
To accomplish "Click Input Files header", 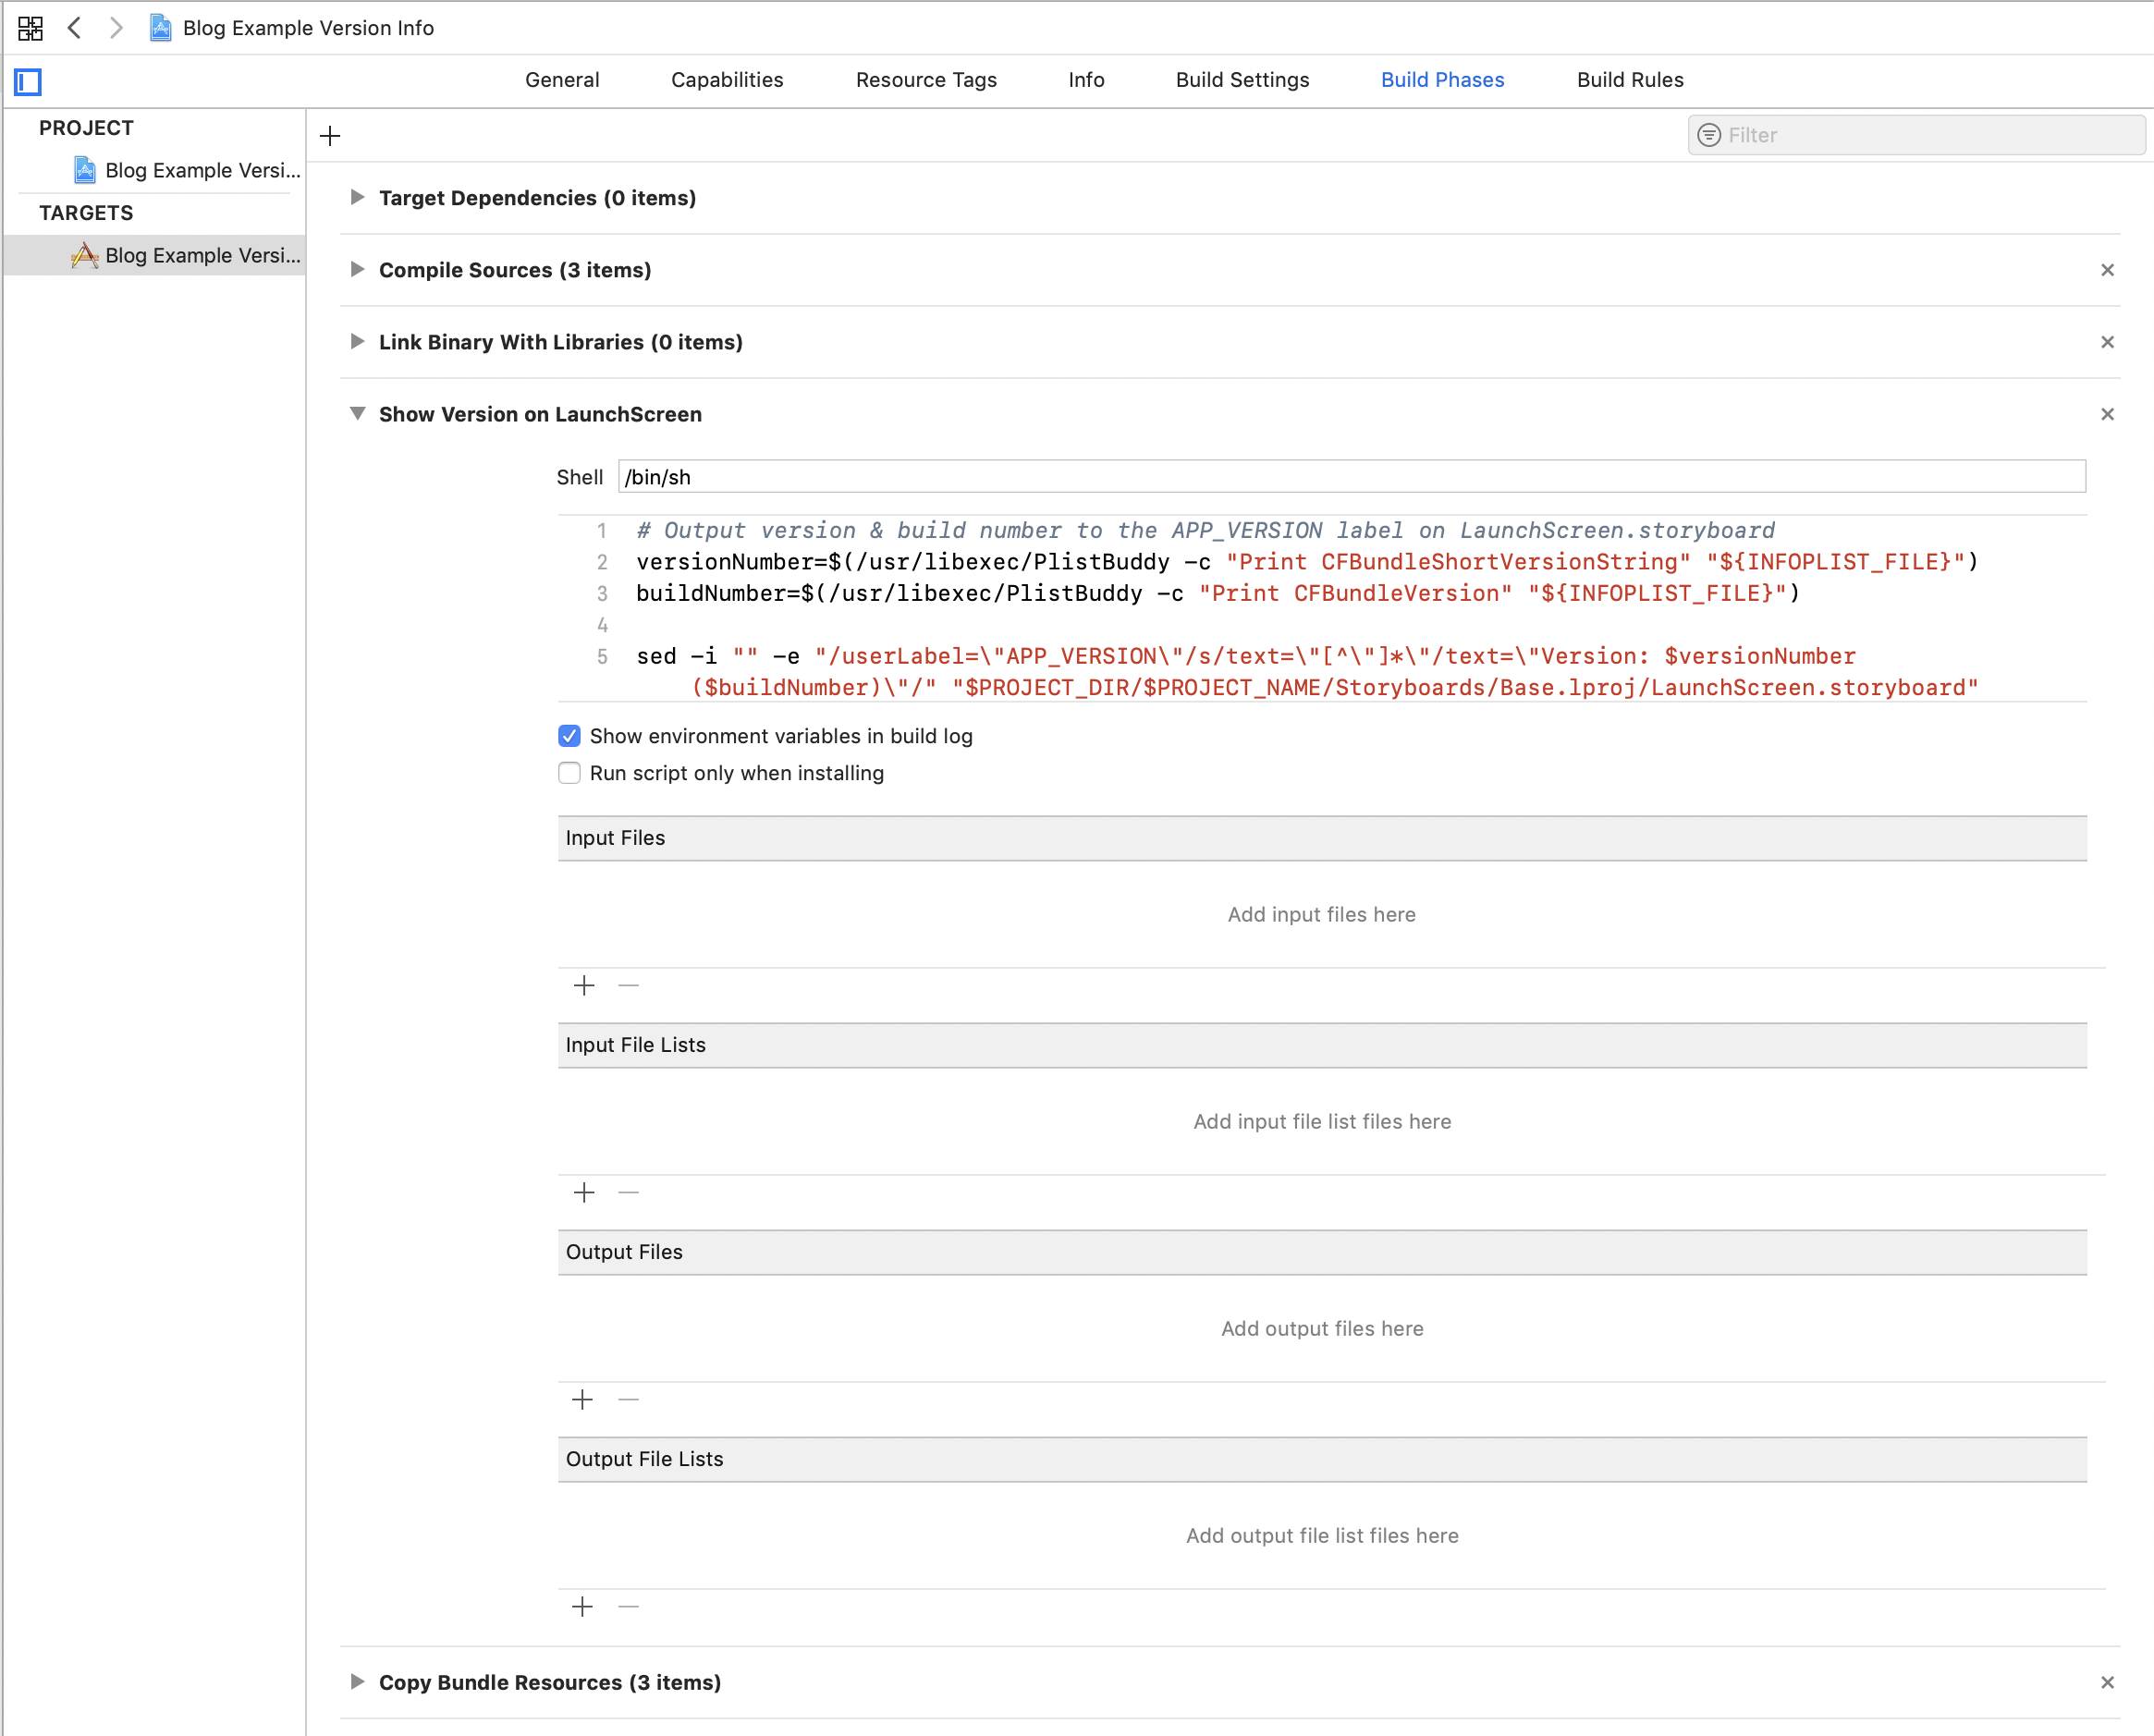I will pyautogui.click(x=1322, y=838).
